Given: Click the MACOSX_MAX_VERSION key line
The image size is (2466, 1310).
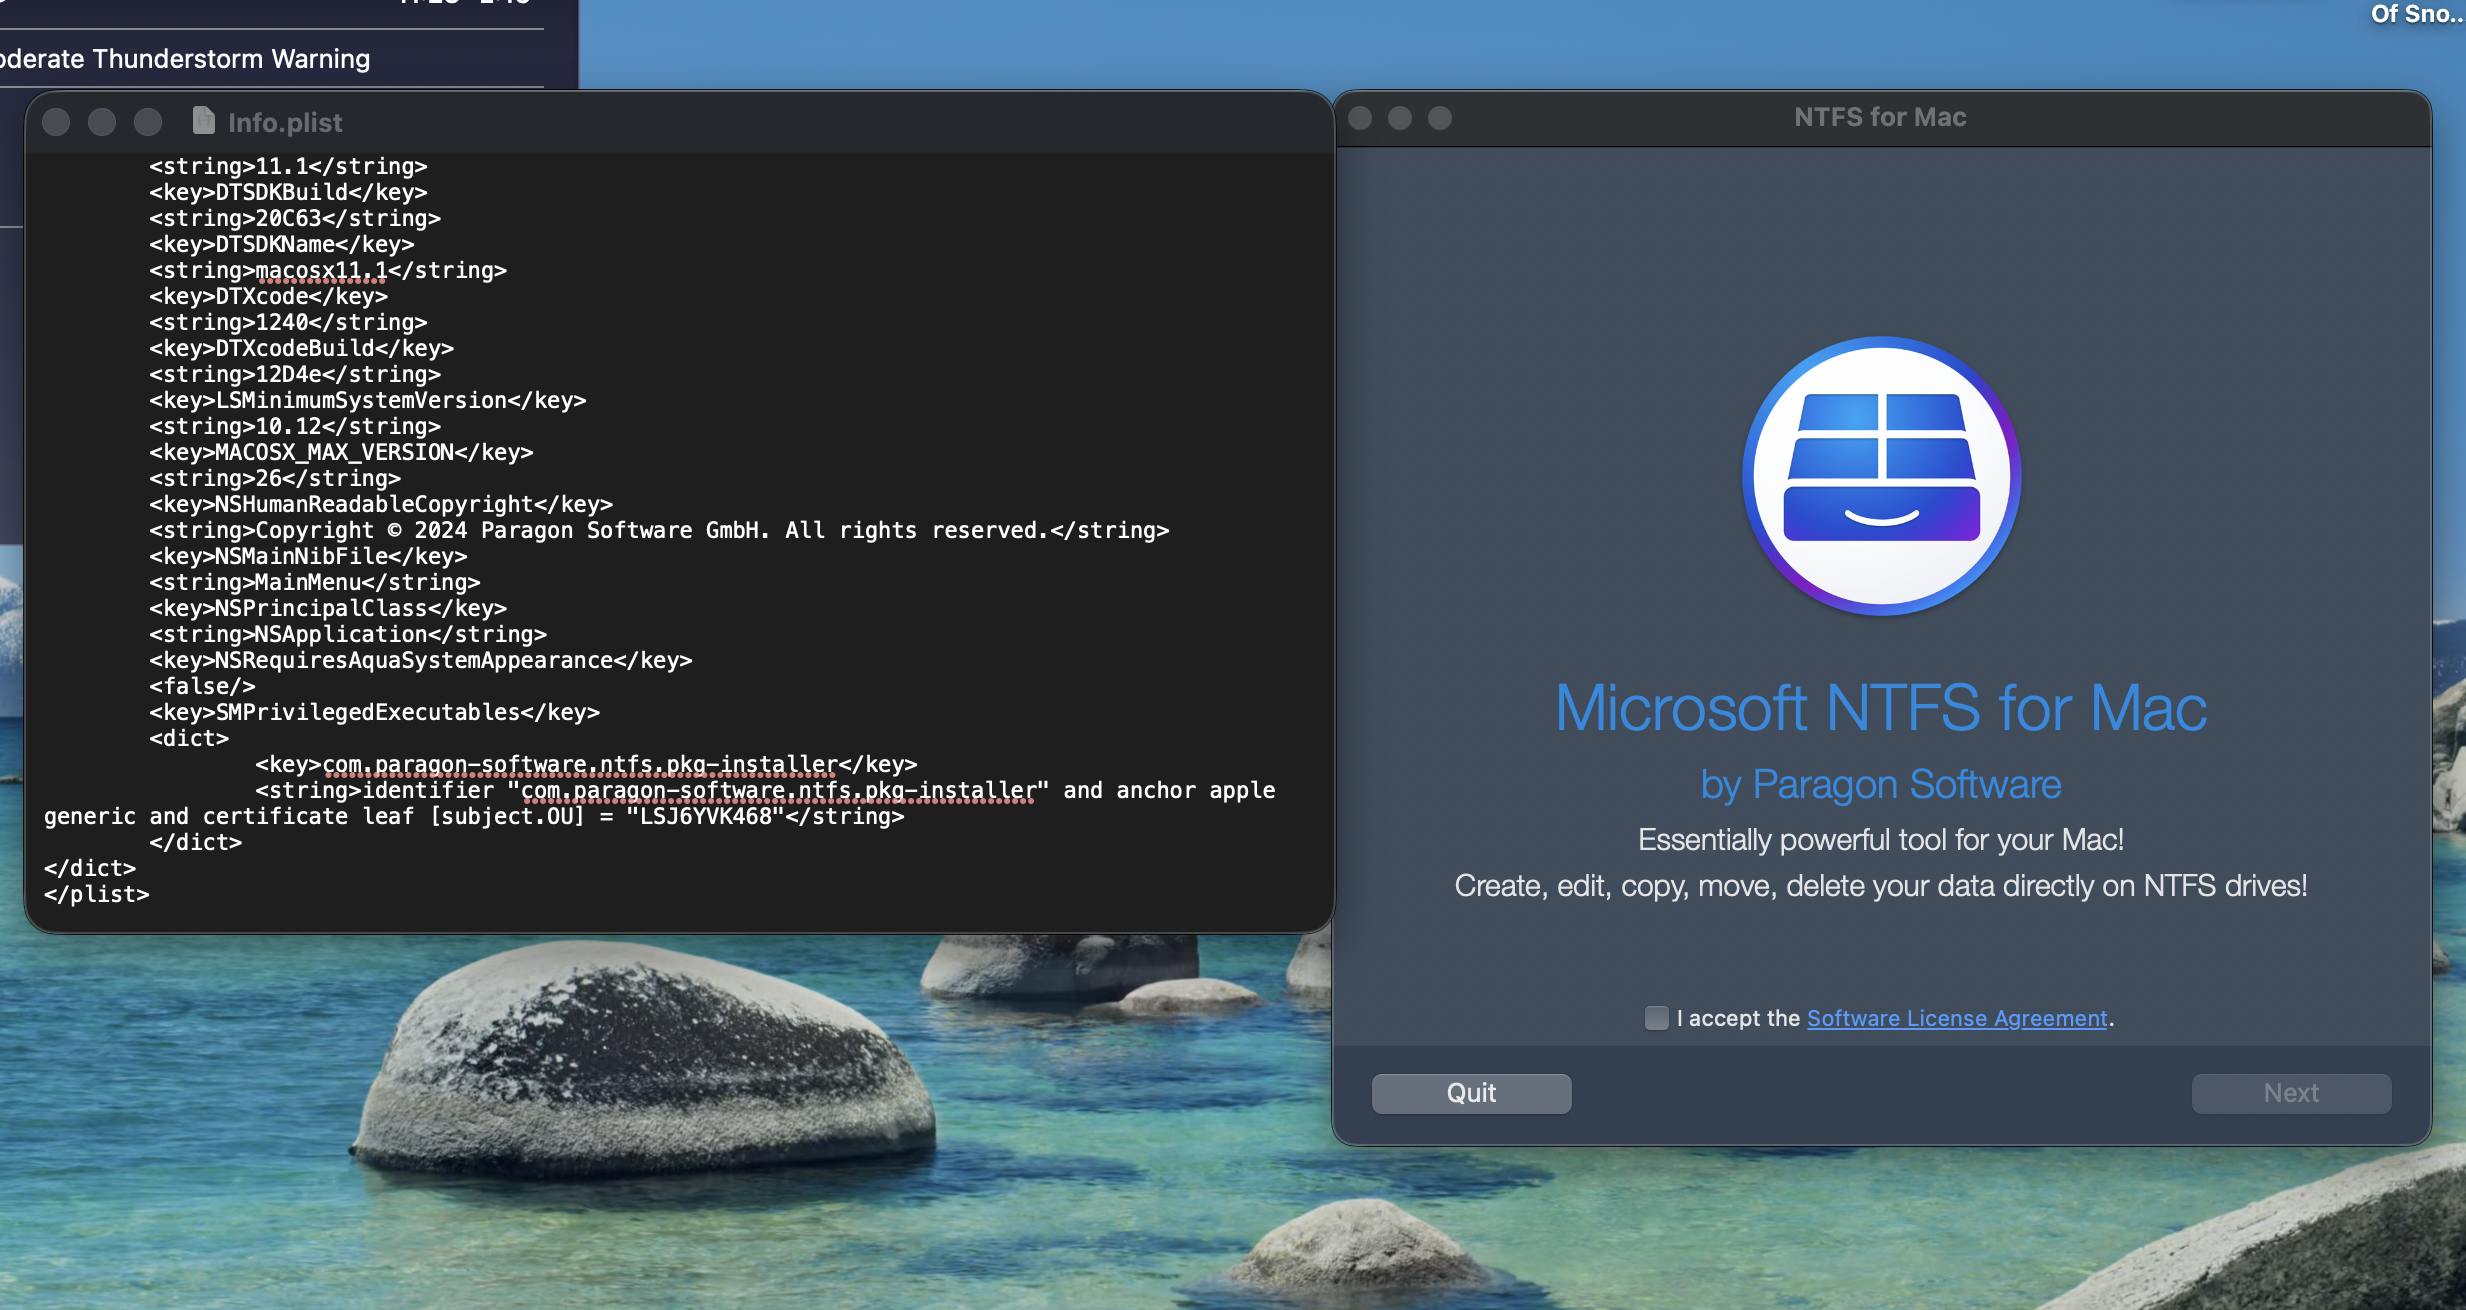Looking at the screenshot, I should coord(341,452).
